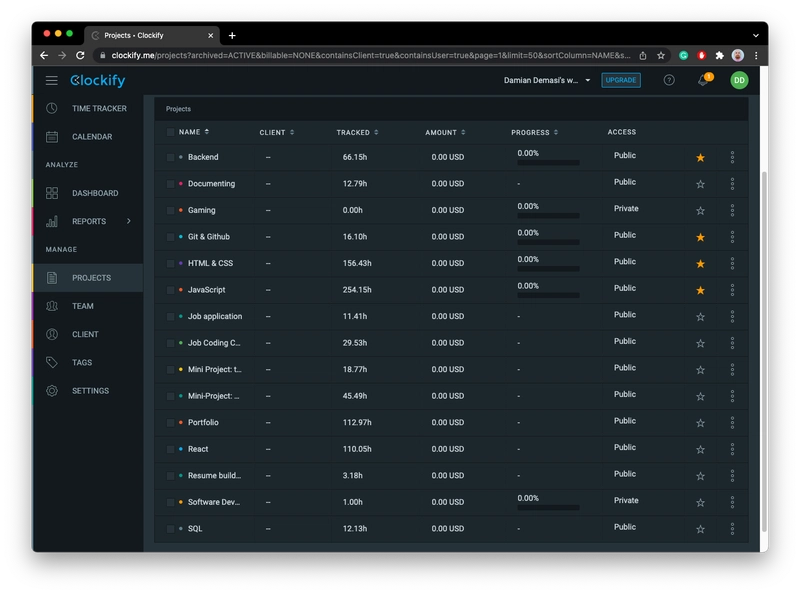Open the browser extensions puzzle icon
This screenshot has width=800, height=594.
click(719, 55)
